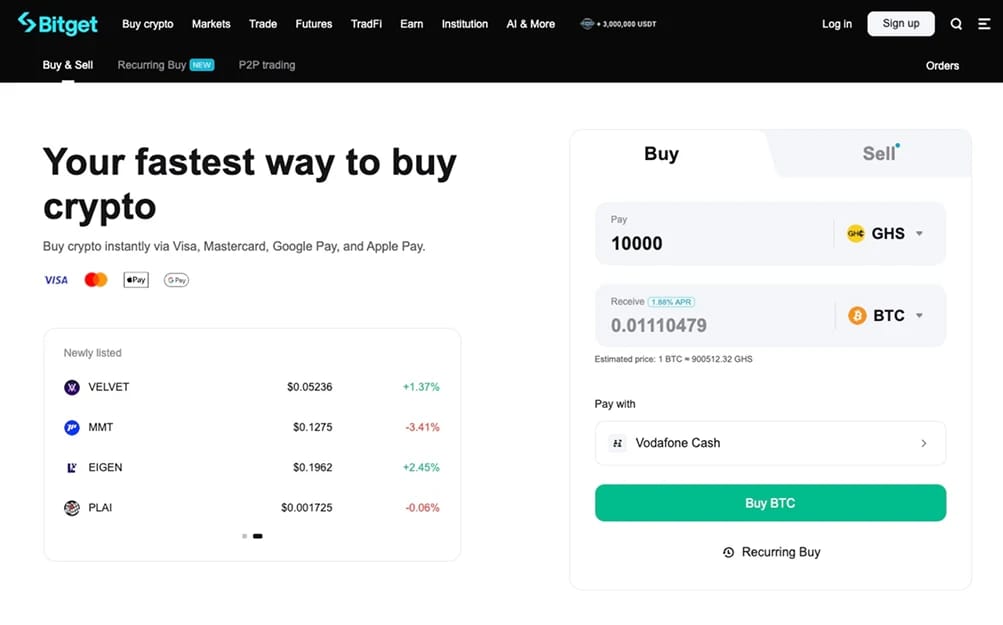The image size is (1003, 625).
Task: Open the MMT listing name
Action: tap(100, 427)
